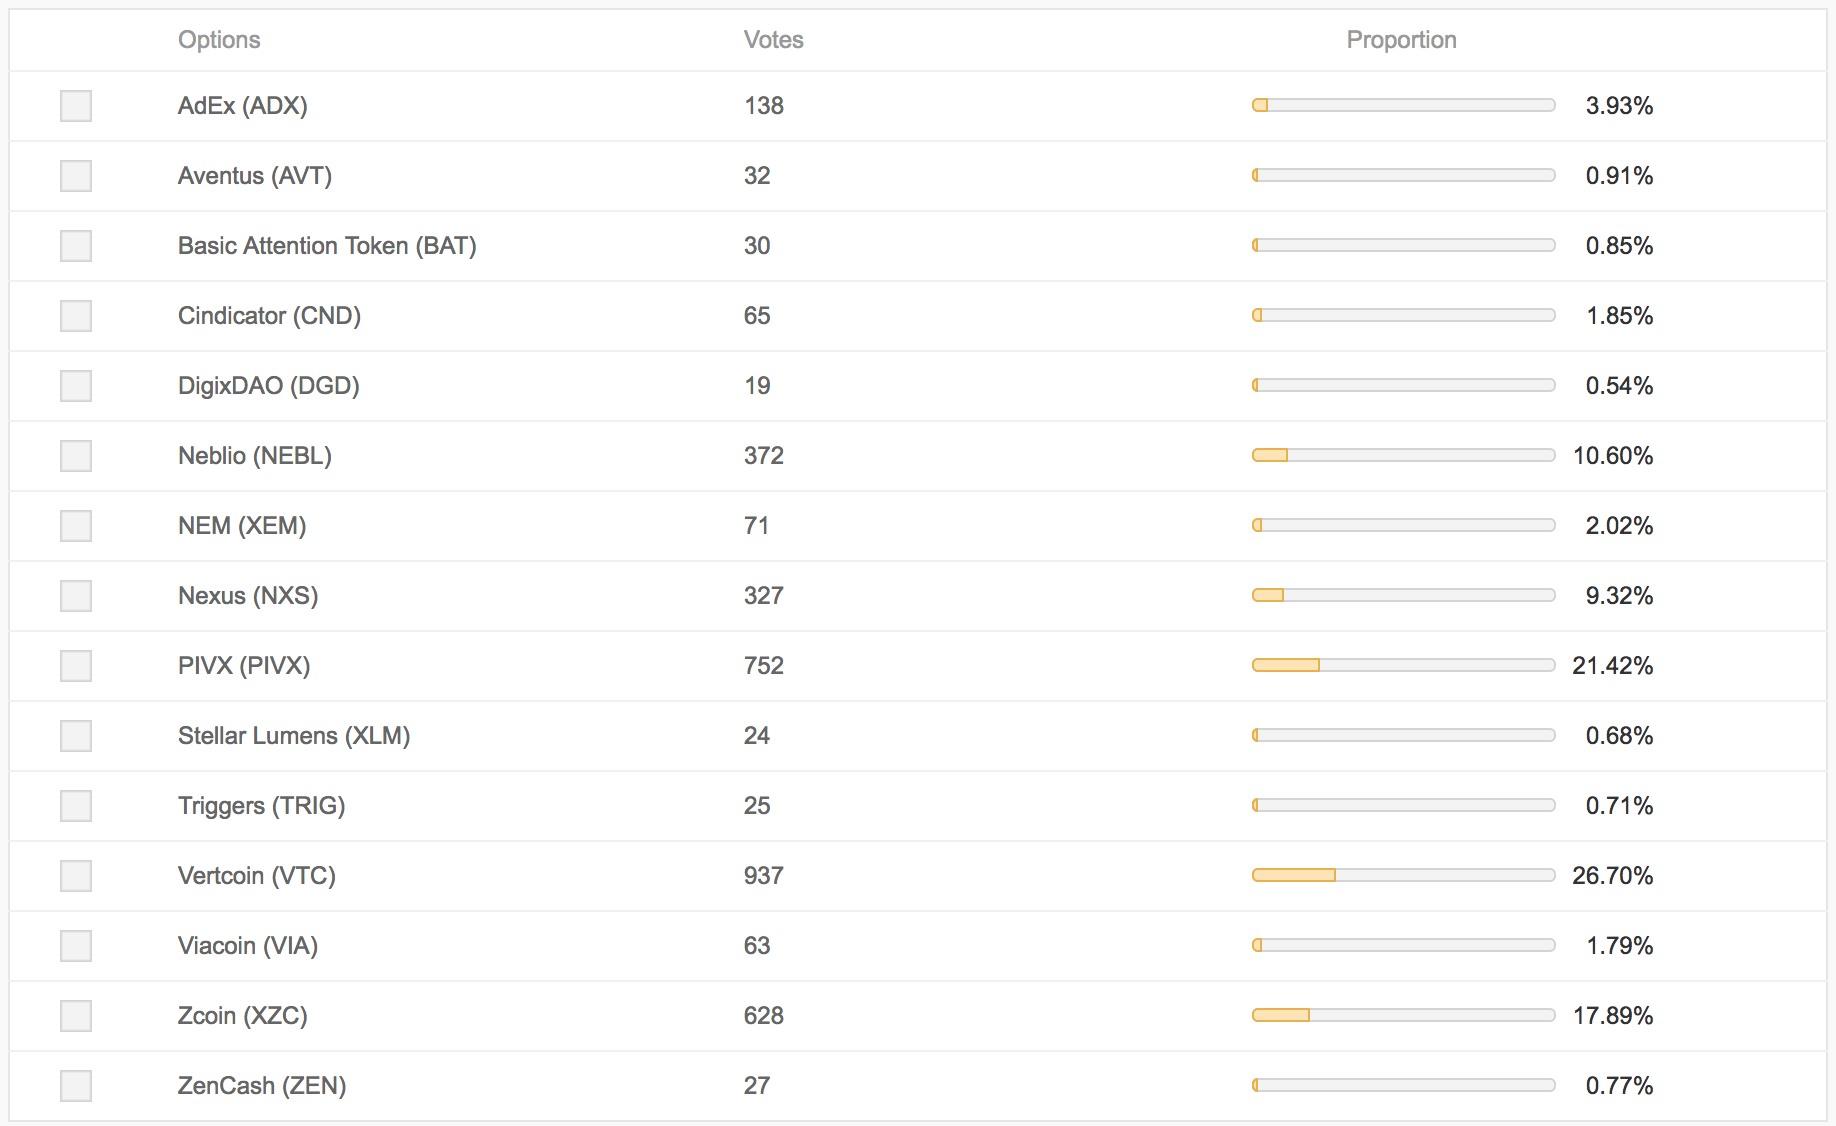Tick the Zcoin (XZC) checkbox

coord(76,1016)
